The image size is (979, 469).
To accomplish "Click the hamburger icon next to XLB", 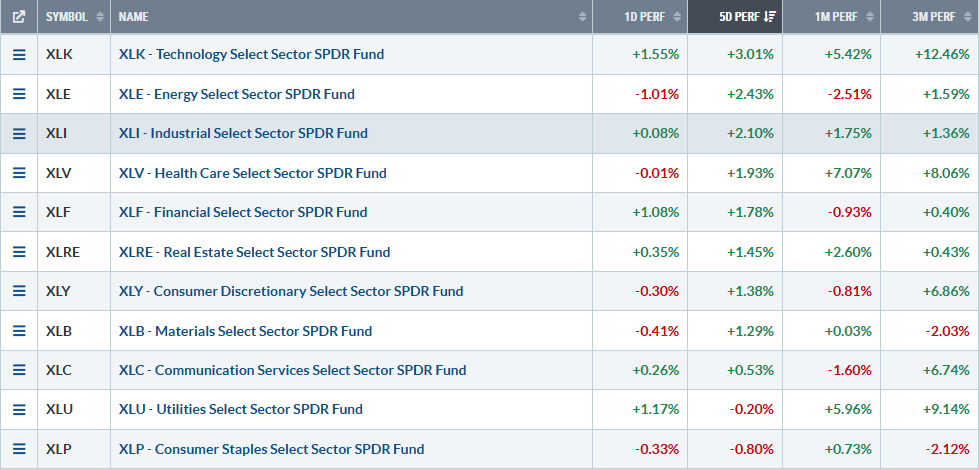I will tap(19, 331).
